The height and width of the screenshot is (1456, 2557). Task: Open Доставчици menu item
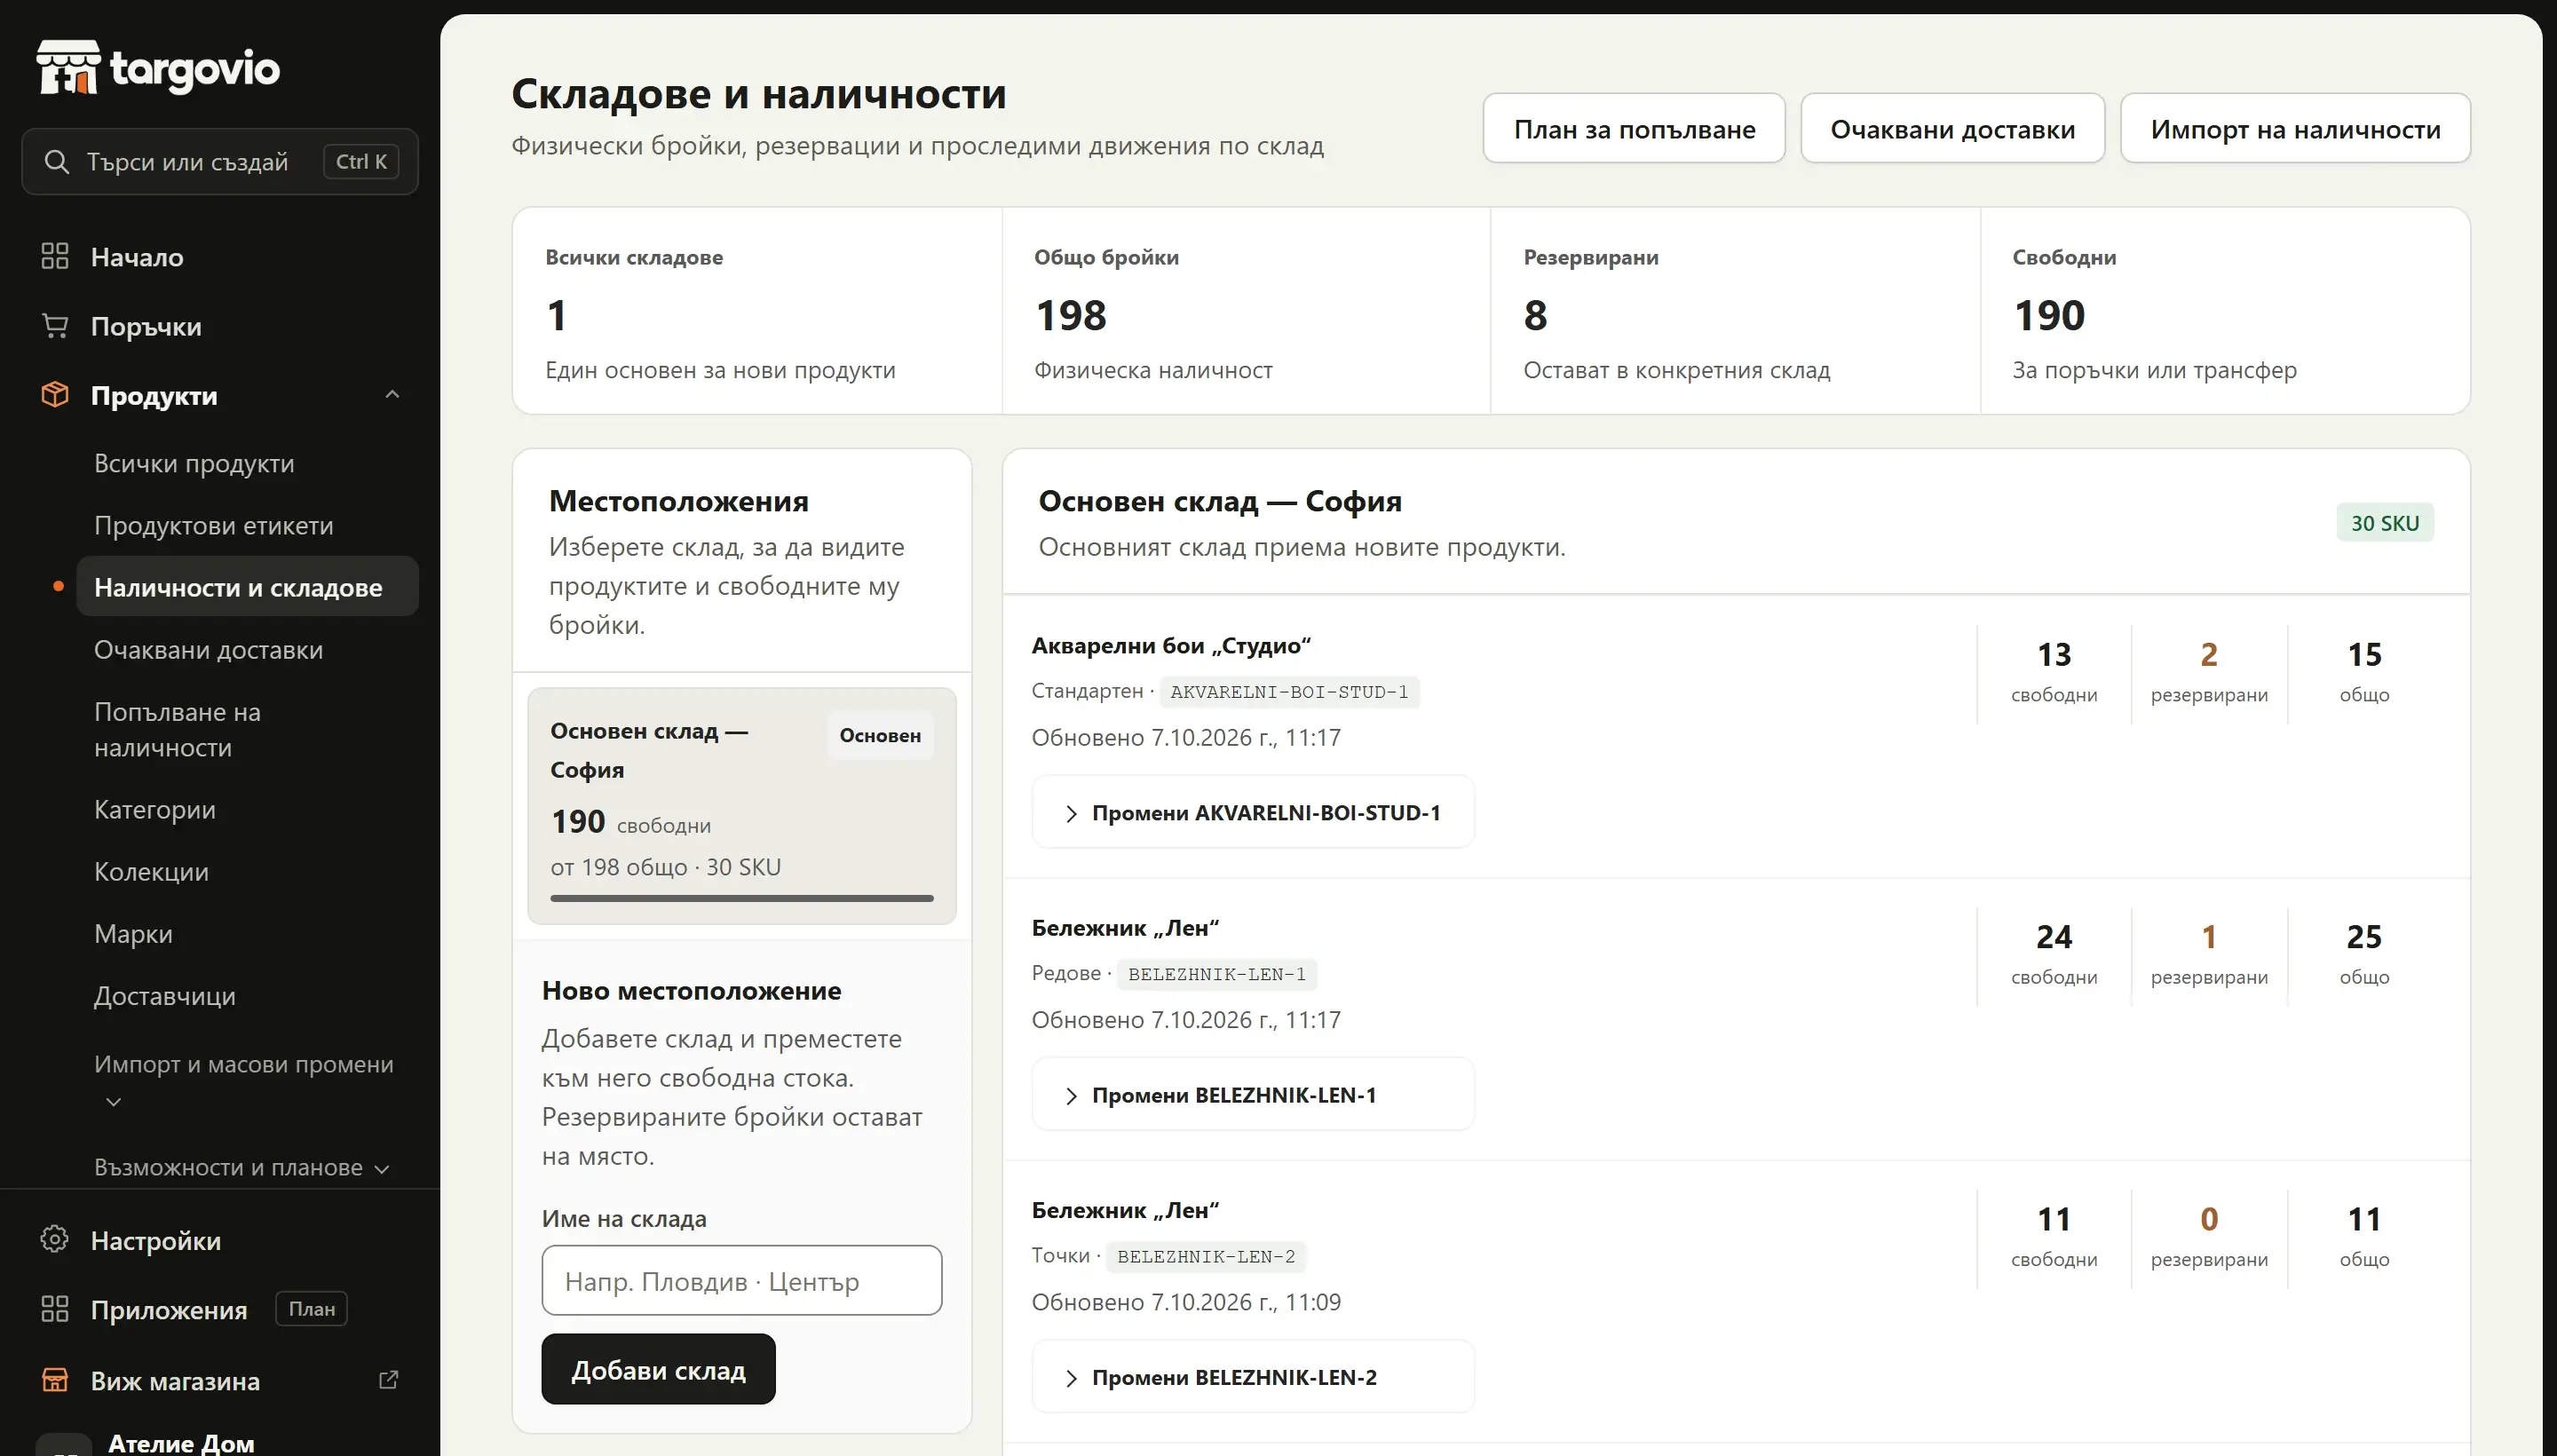(x=164, y=995)
